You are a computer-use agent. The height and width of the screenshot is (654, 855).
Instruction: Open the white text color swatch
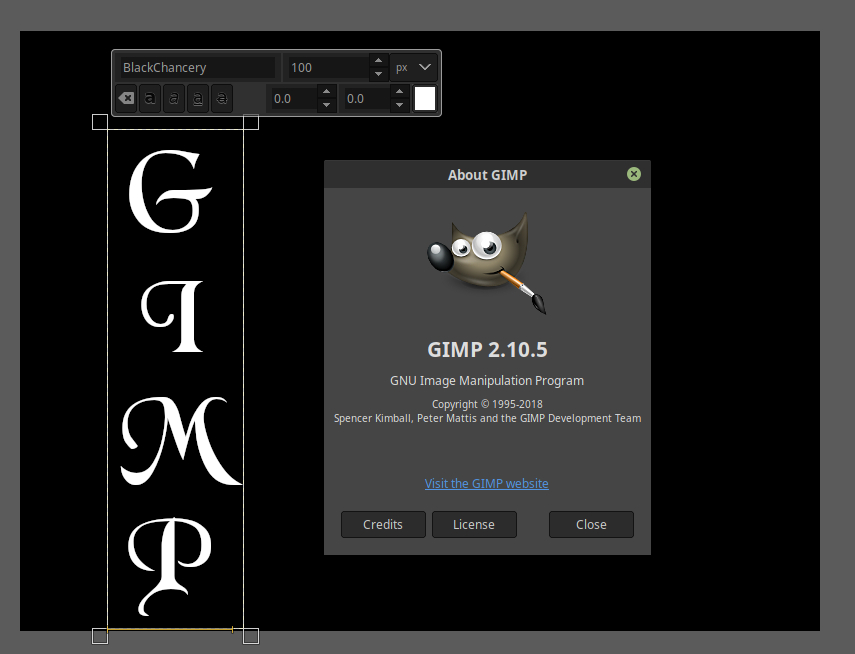(425, 99)
